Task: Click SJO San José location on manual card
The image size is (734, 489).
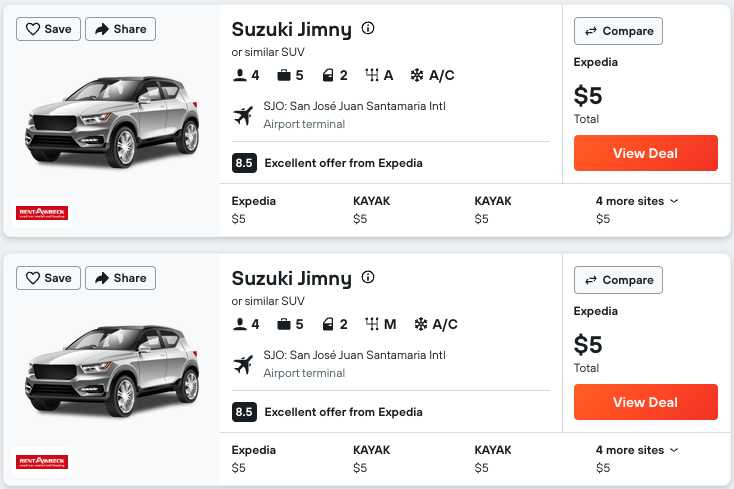Action: point(354,355)
